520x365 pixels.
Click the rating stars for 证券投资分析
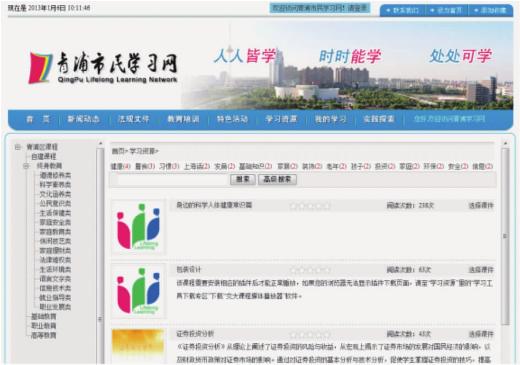coord(310,334)
